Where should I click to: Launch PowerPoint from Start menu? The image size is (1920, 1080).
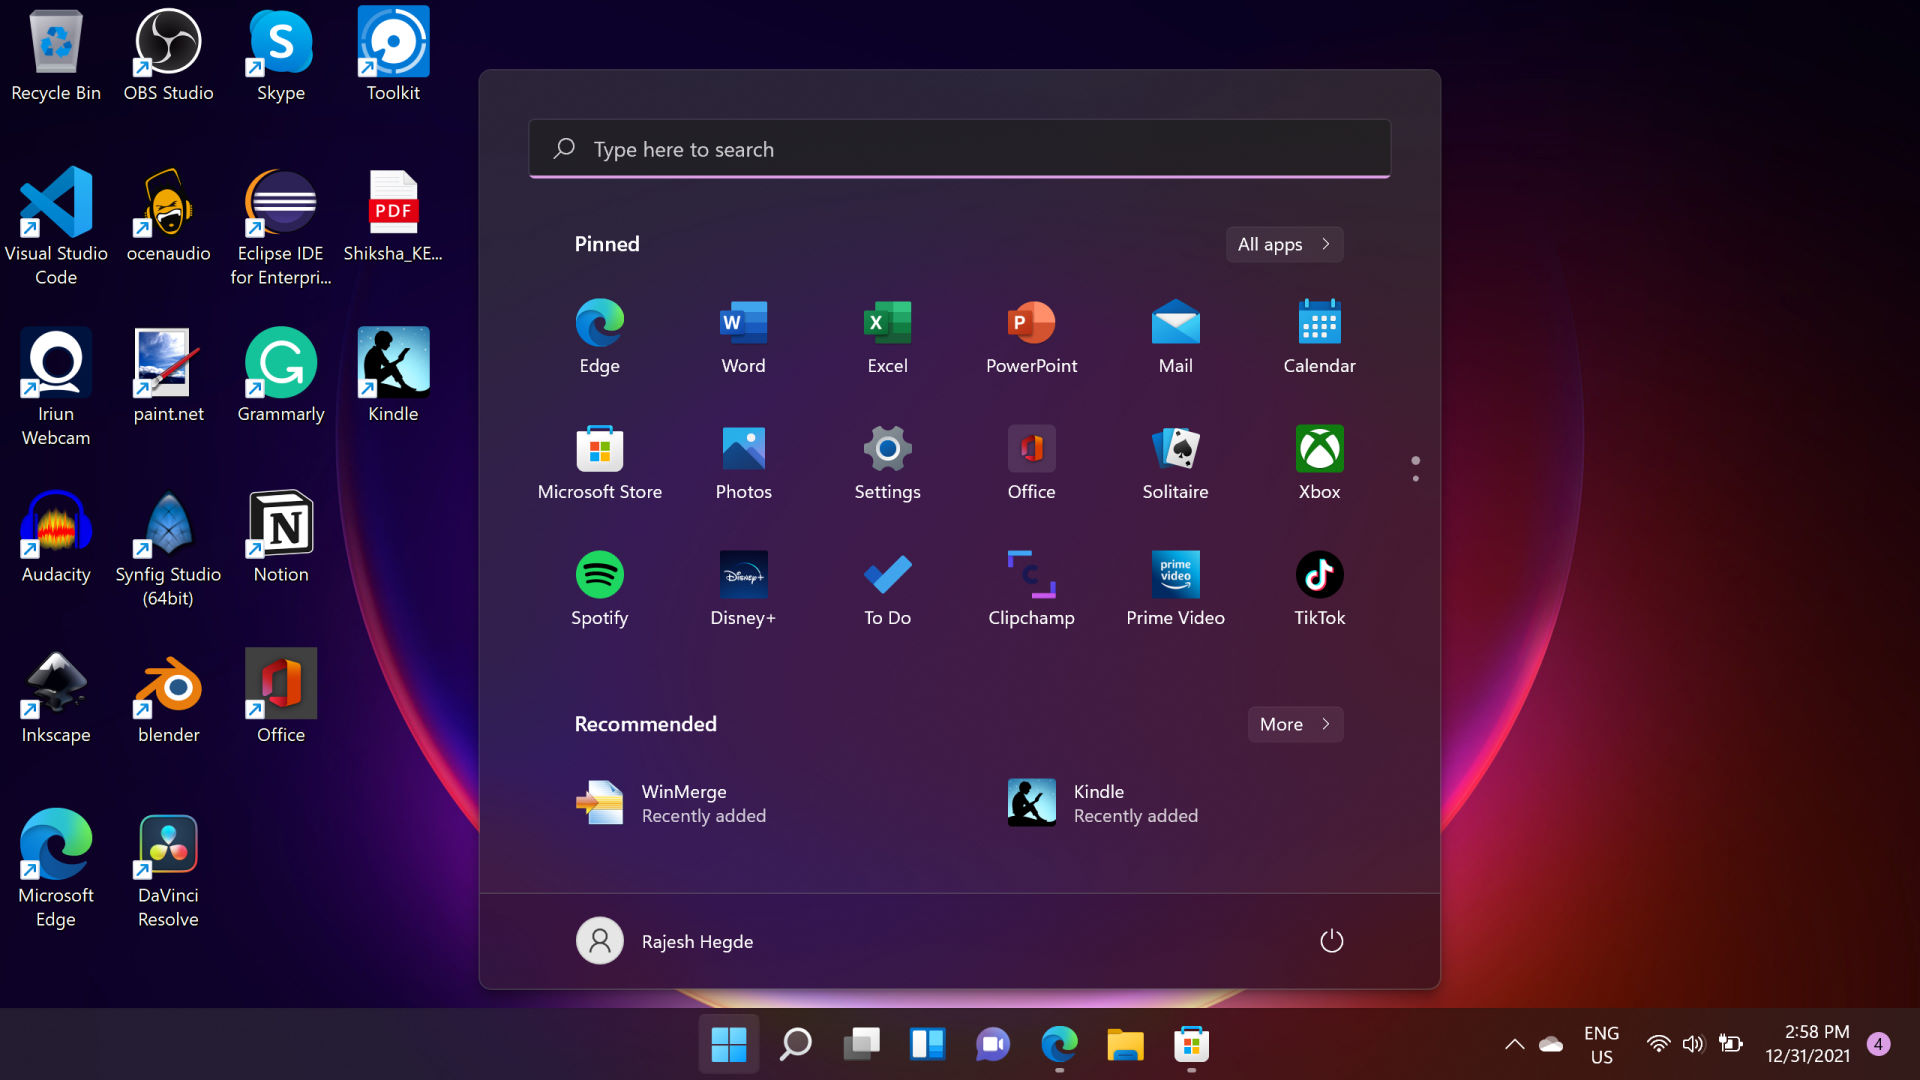pyautogui.click(x=1031, y=338)
